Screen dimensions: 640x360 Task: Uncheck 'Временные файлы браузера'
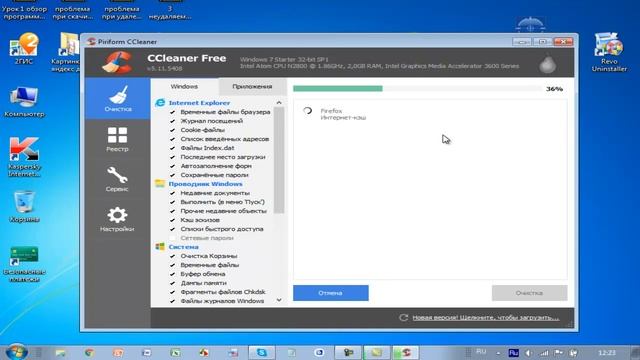[x=172, y=112]
